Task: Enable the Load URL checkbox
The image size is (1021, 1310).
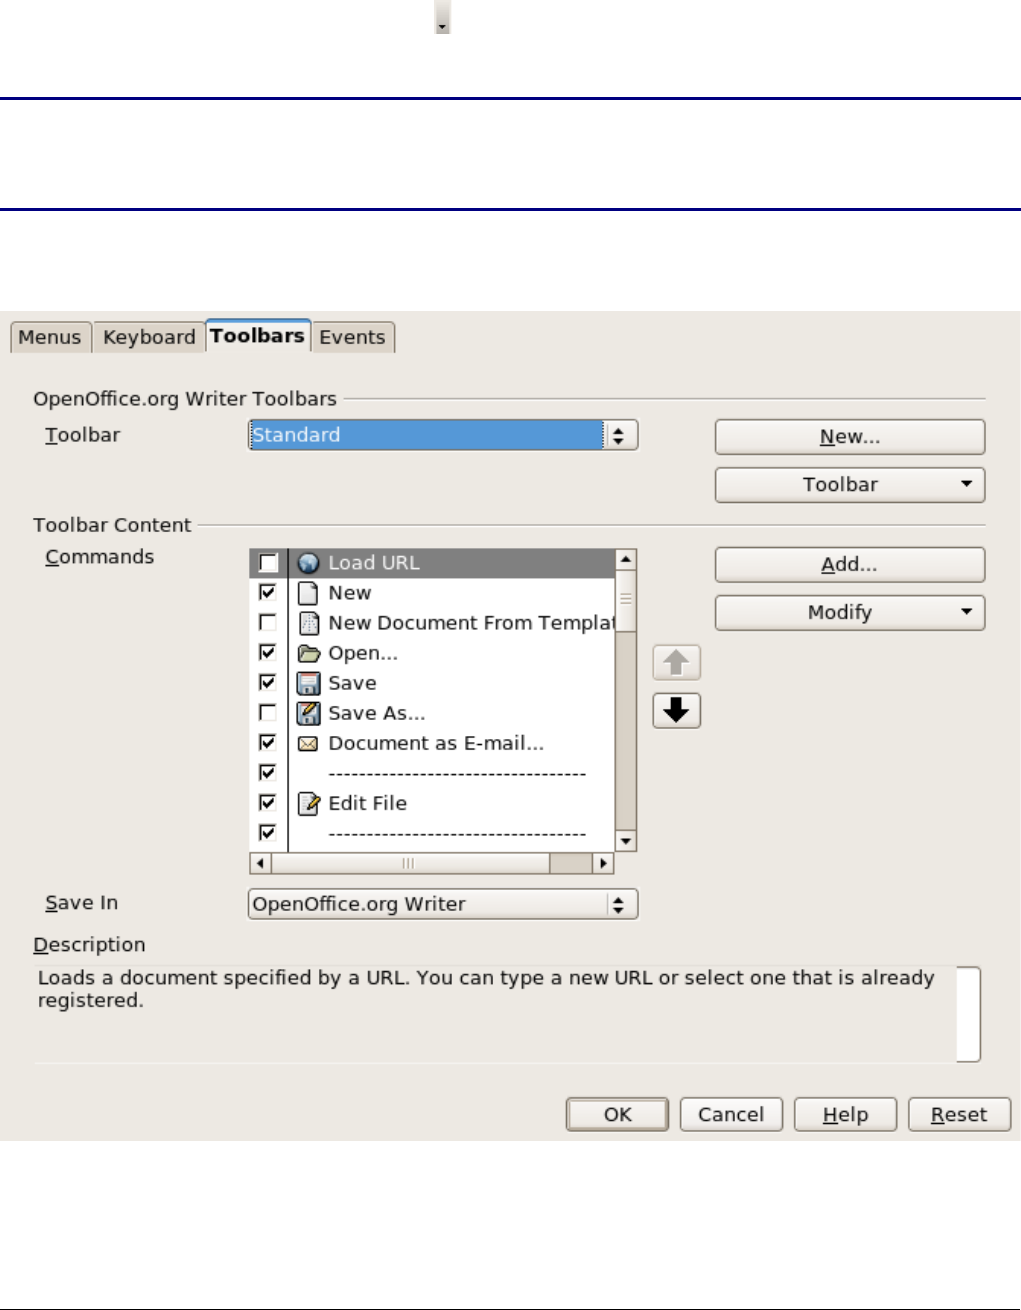Action: pos(268,563)
